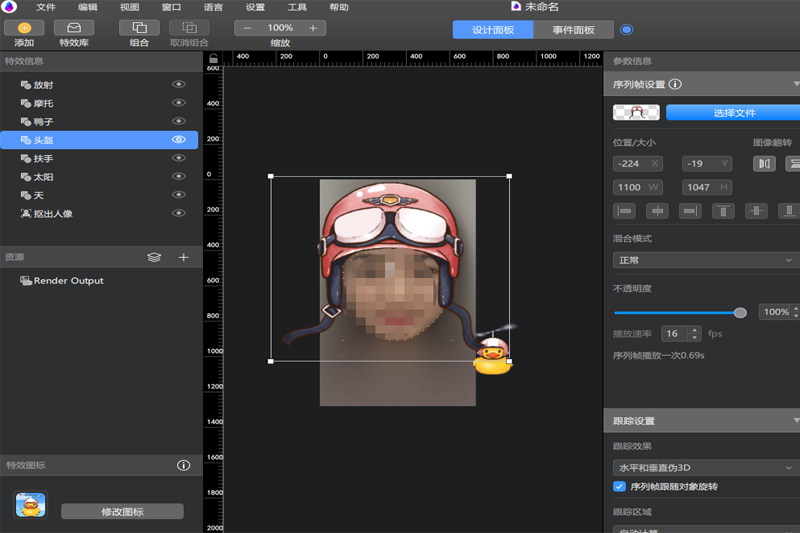Hide the 扶手 layer
Screen dimensions: 800x533
coord(179,158)
